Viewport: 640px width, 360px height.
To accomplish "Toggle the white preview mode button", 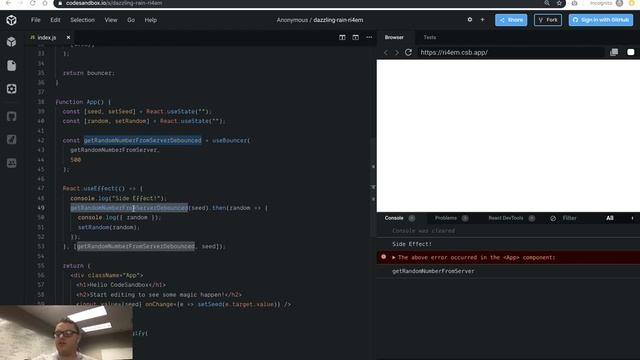I will [631, 52].
